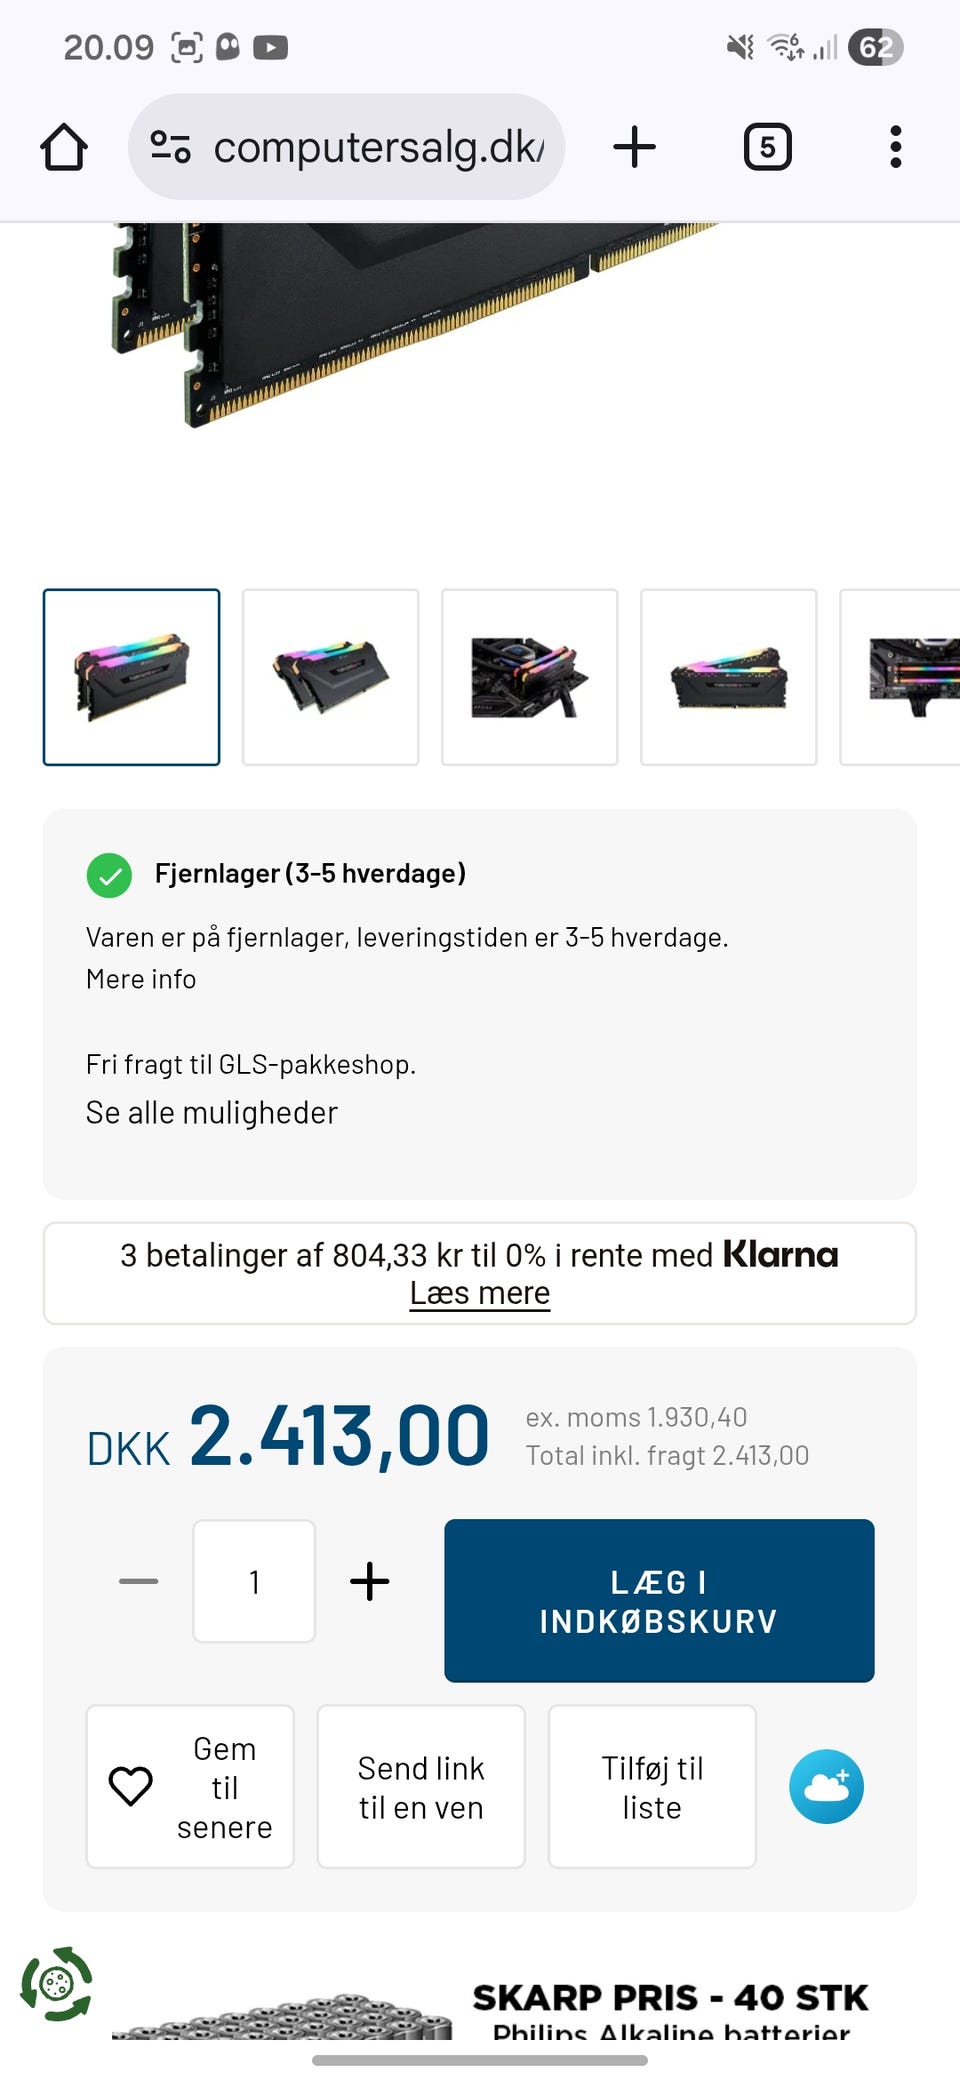Tap the computersalg.dk address bar
Screen dimensions: 960x2080
pos(346,147)
